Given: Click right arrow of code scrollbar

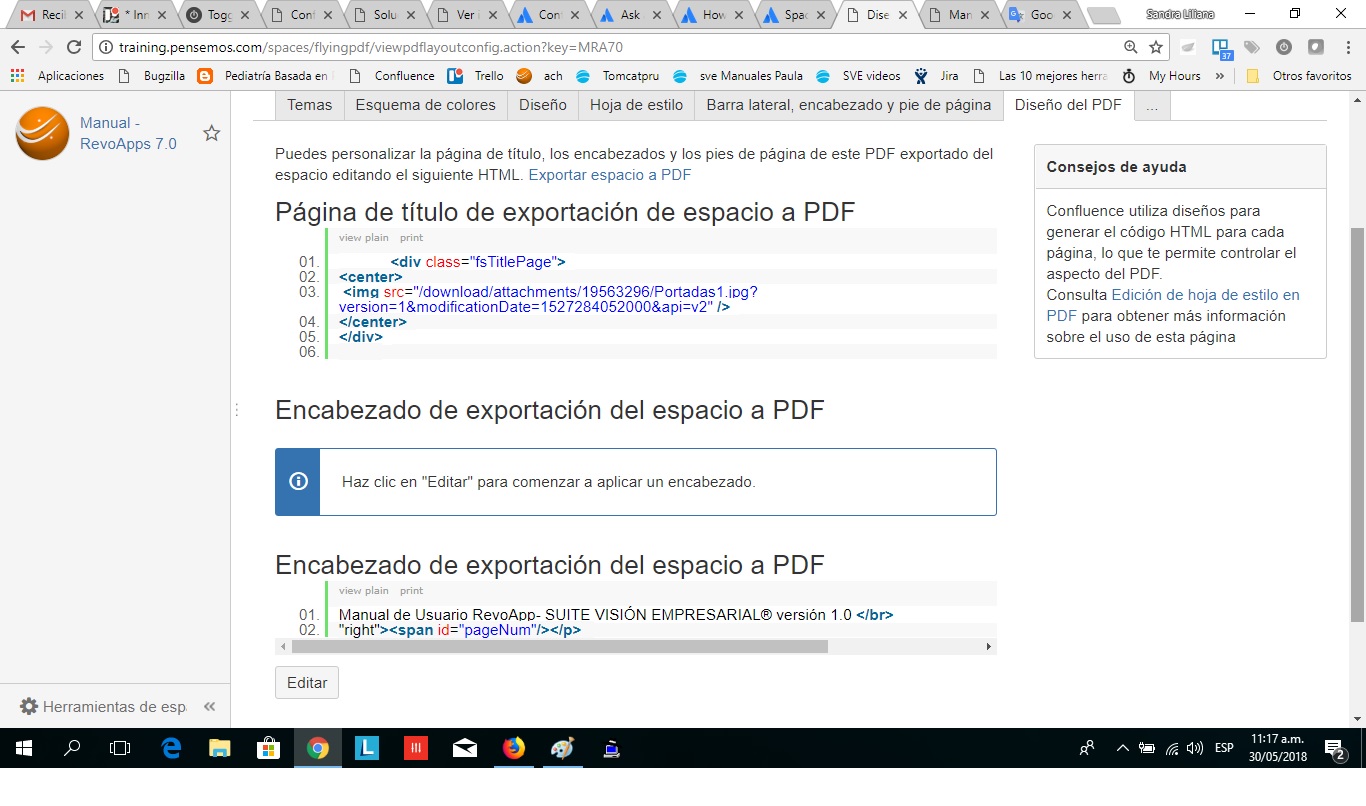Looking at the screenshot, I should pyautogui.click(x=989, y=647).
